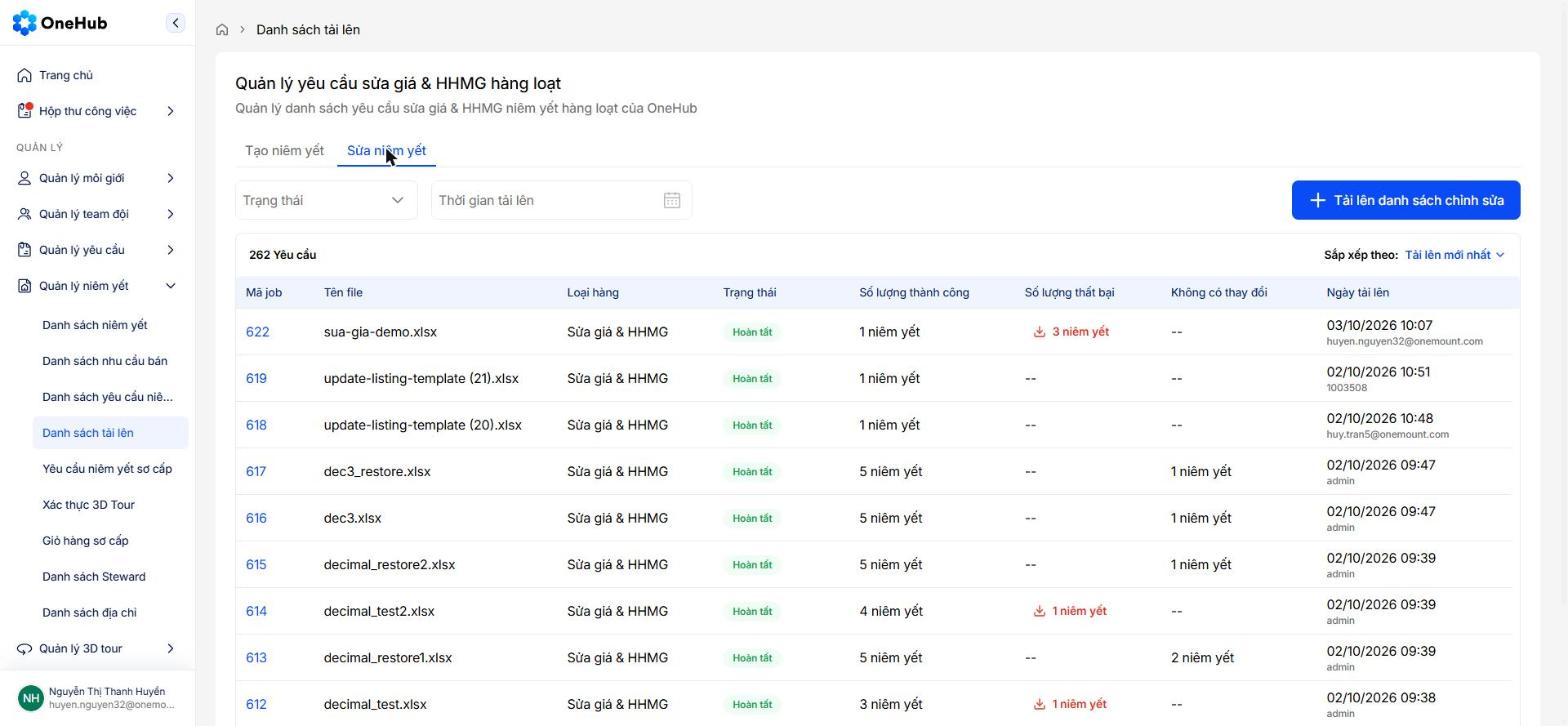The height and width of the screenshot is (726, 1568).
Task: Click Tải lên danh sách chỉnh sửa button
Action: [x=1406, y=200]
